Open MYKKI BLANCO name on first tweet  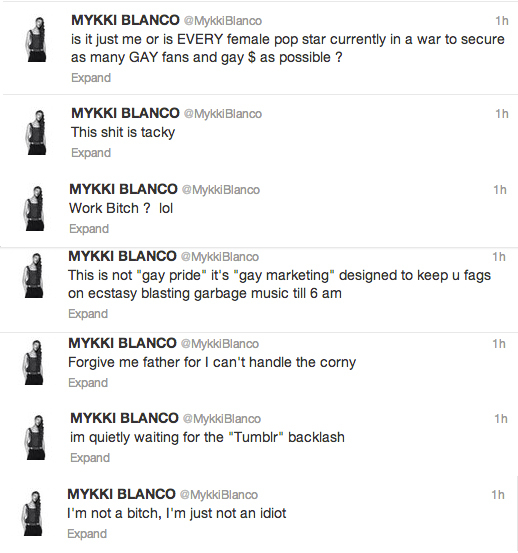(125, 20)
